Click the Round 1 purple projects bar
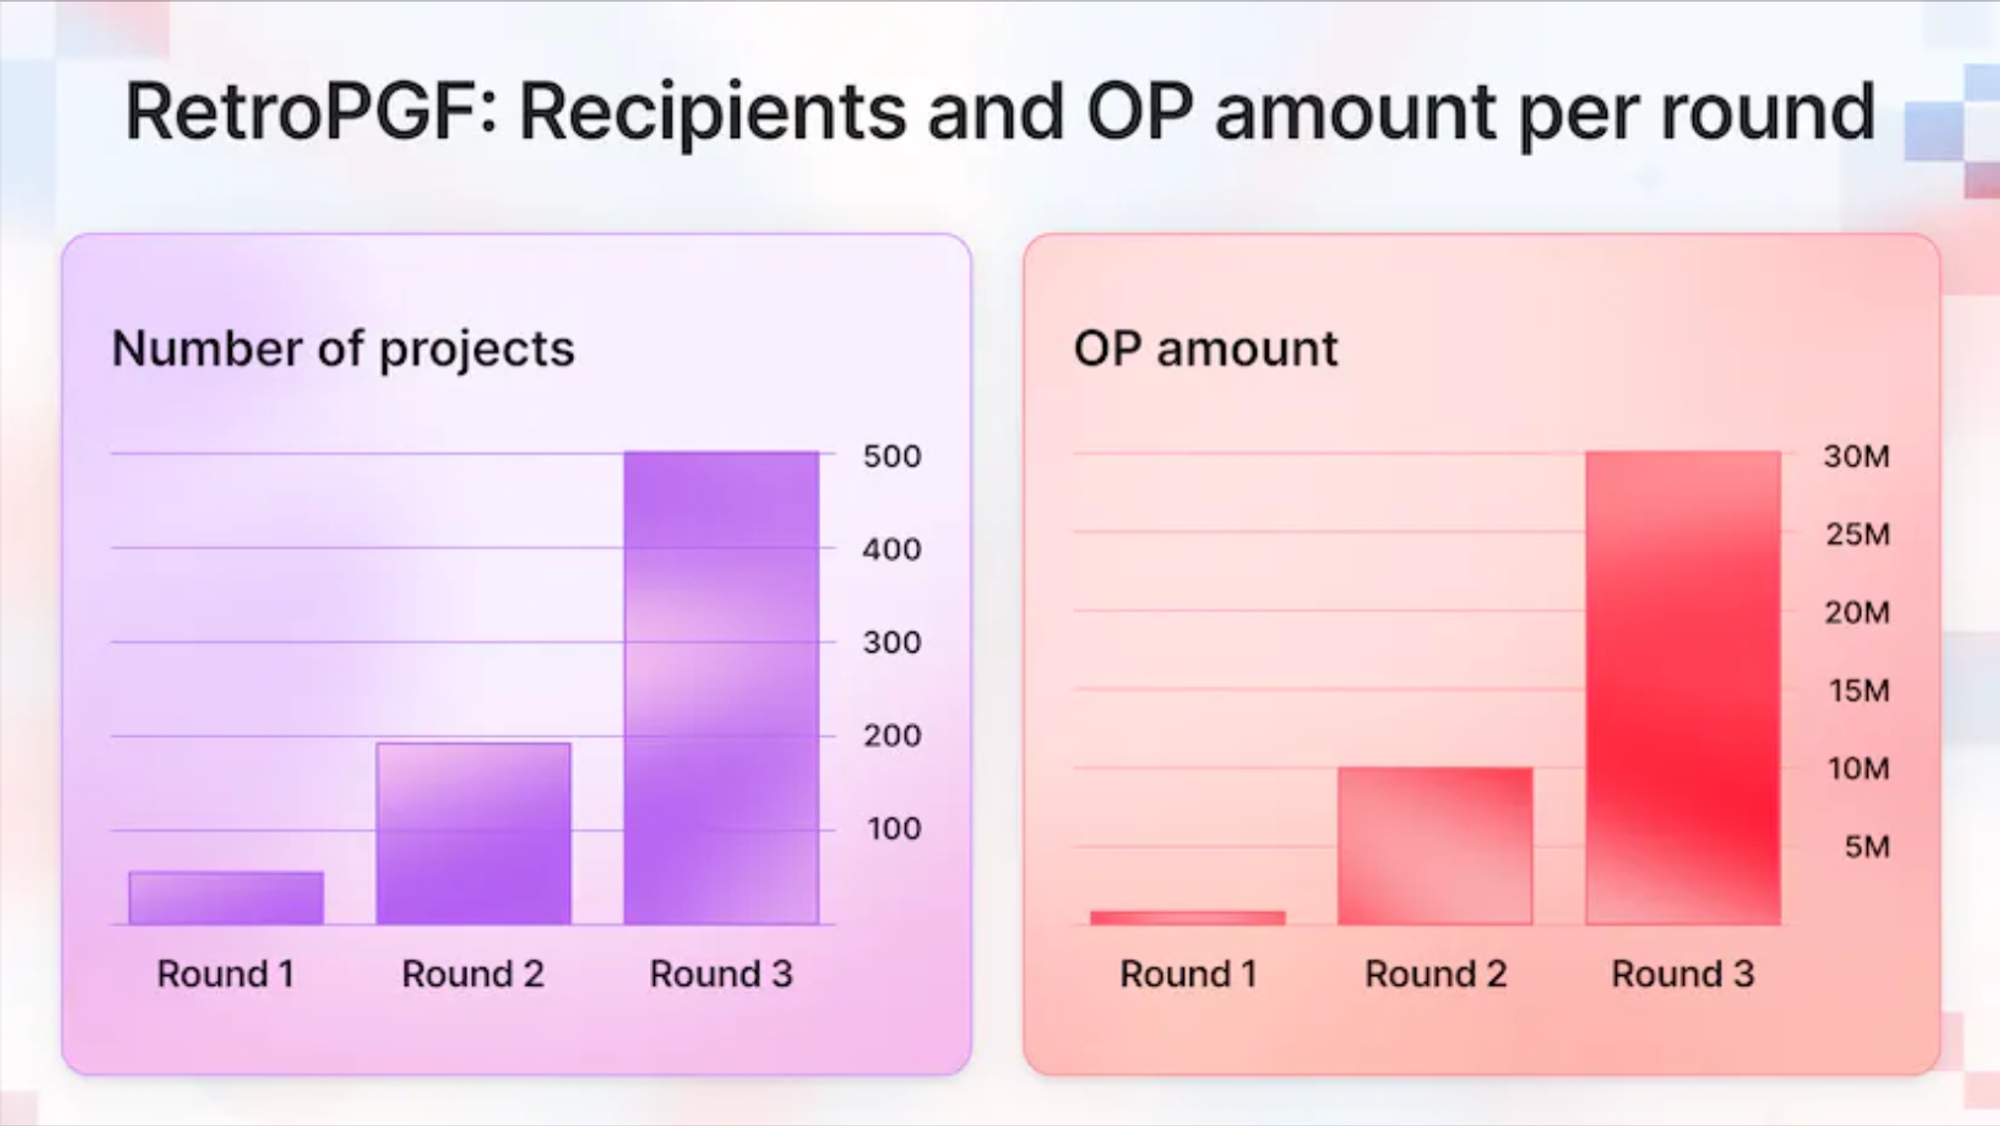The width and height of the screenshot is (2000, 1126). click(226, 898)
